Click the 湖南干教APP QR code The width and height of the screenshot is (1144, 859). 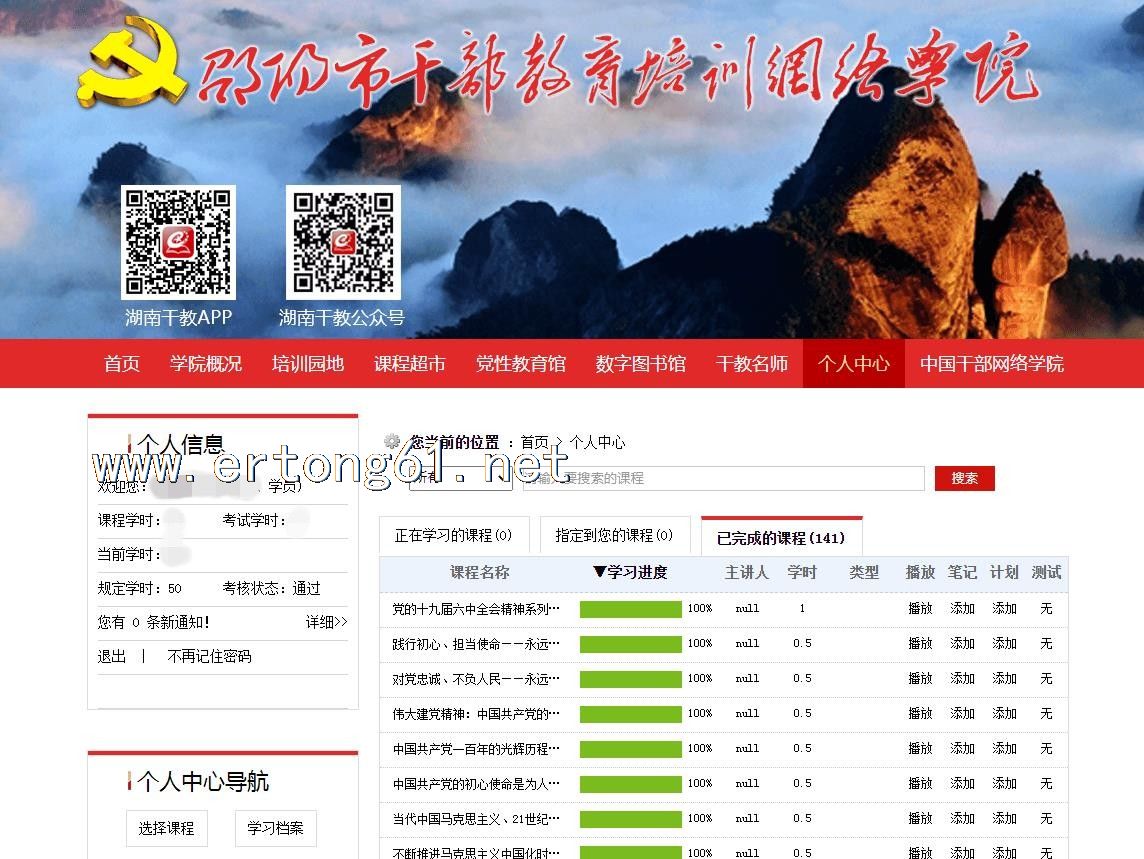click(x=178, y=242)
